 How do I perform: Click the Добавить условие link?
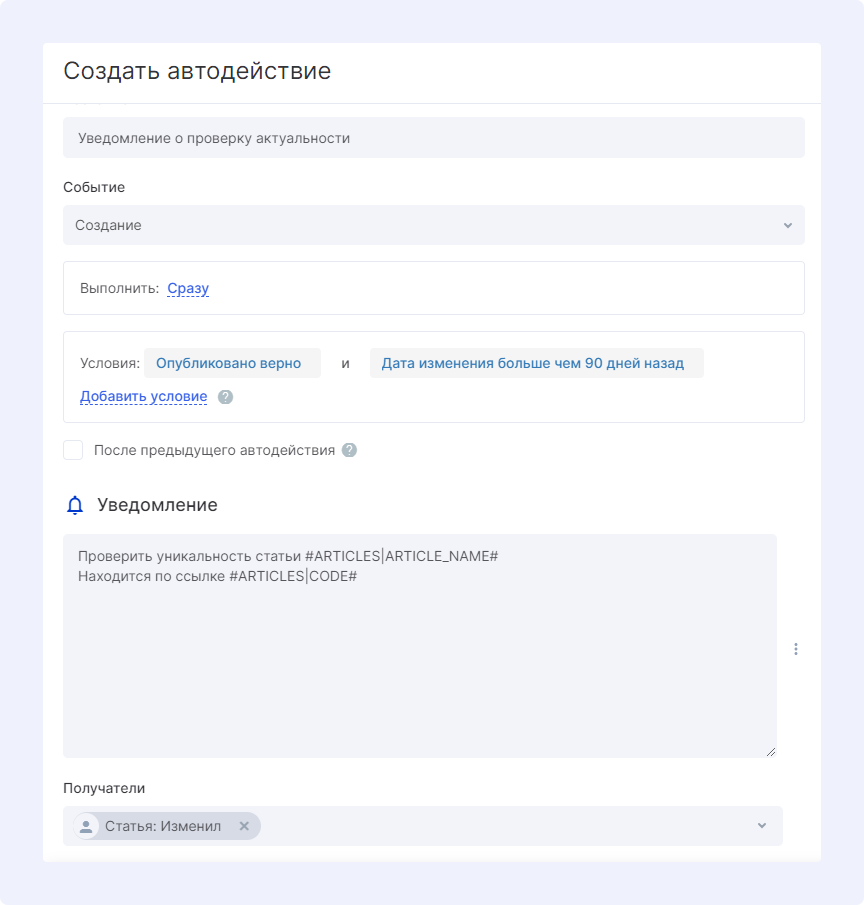pos(143,397)
